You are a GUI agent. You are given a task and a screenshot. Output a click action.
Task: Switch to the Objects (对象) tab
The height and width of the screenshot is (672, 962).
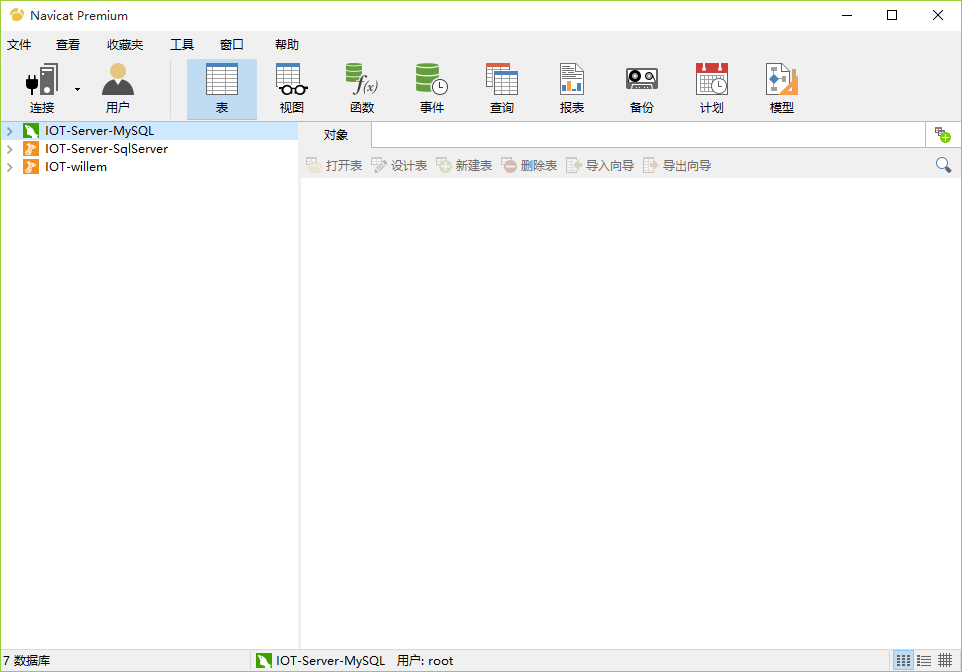[336, 135]
